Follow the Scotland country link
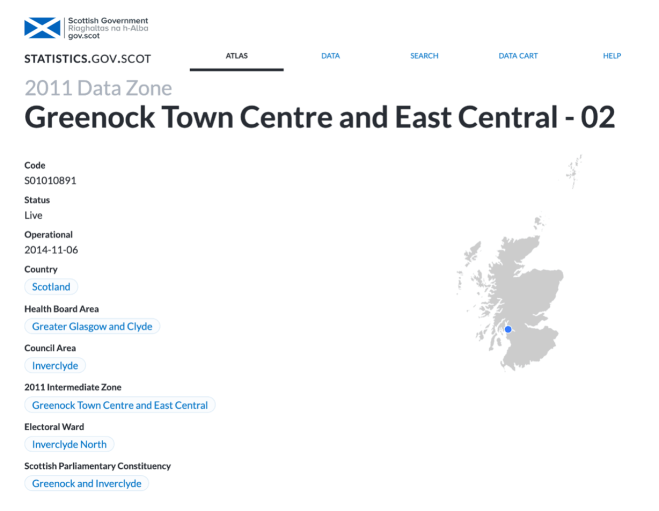 51,287
